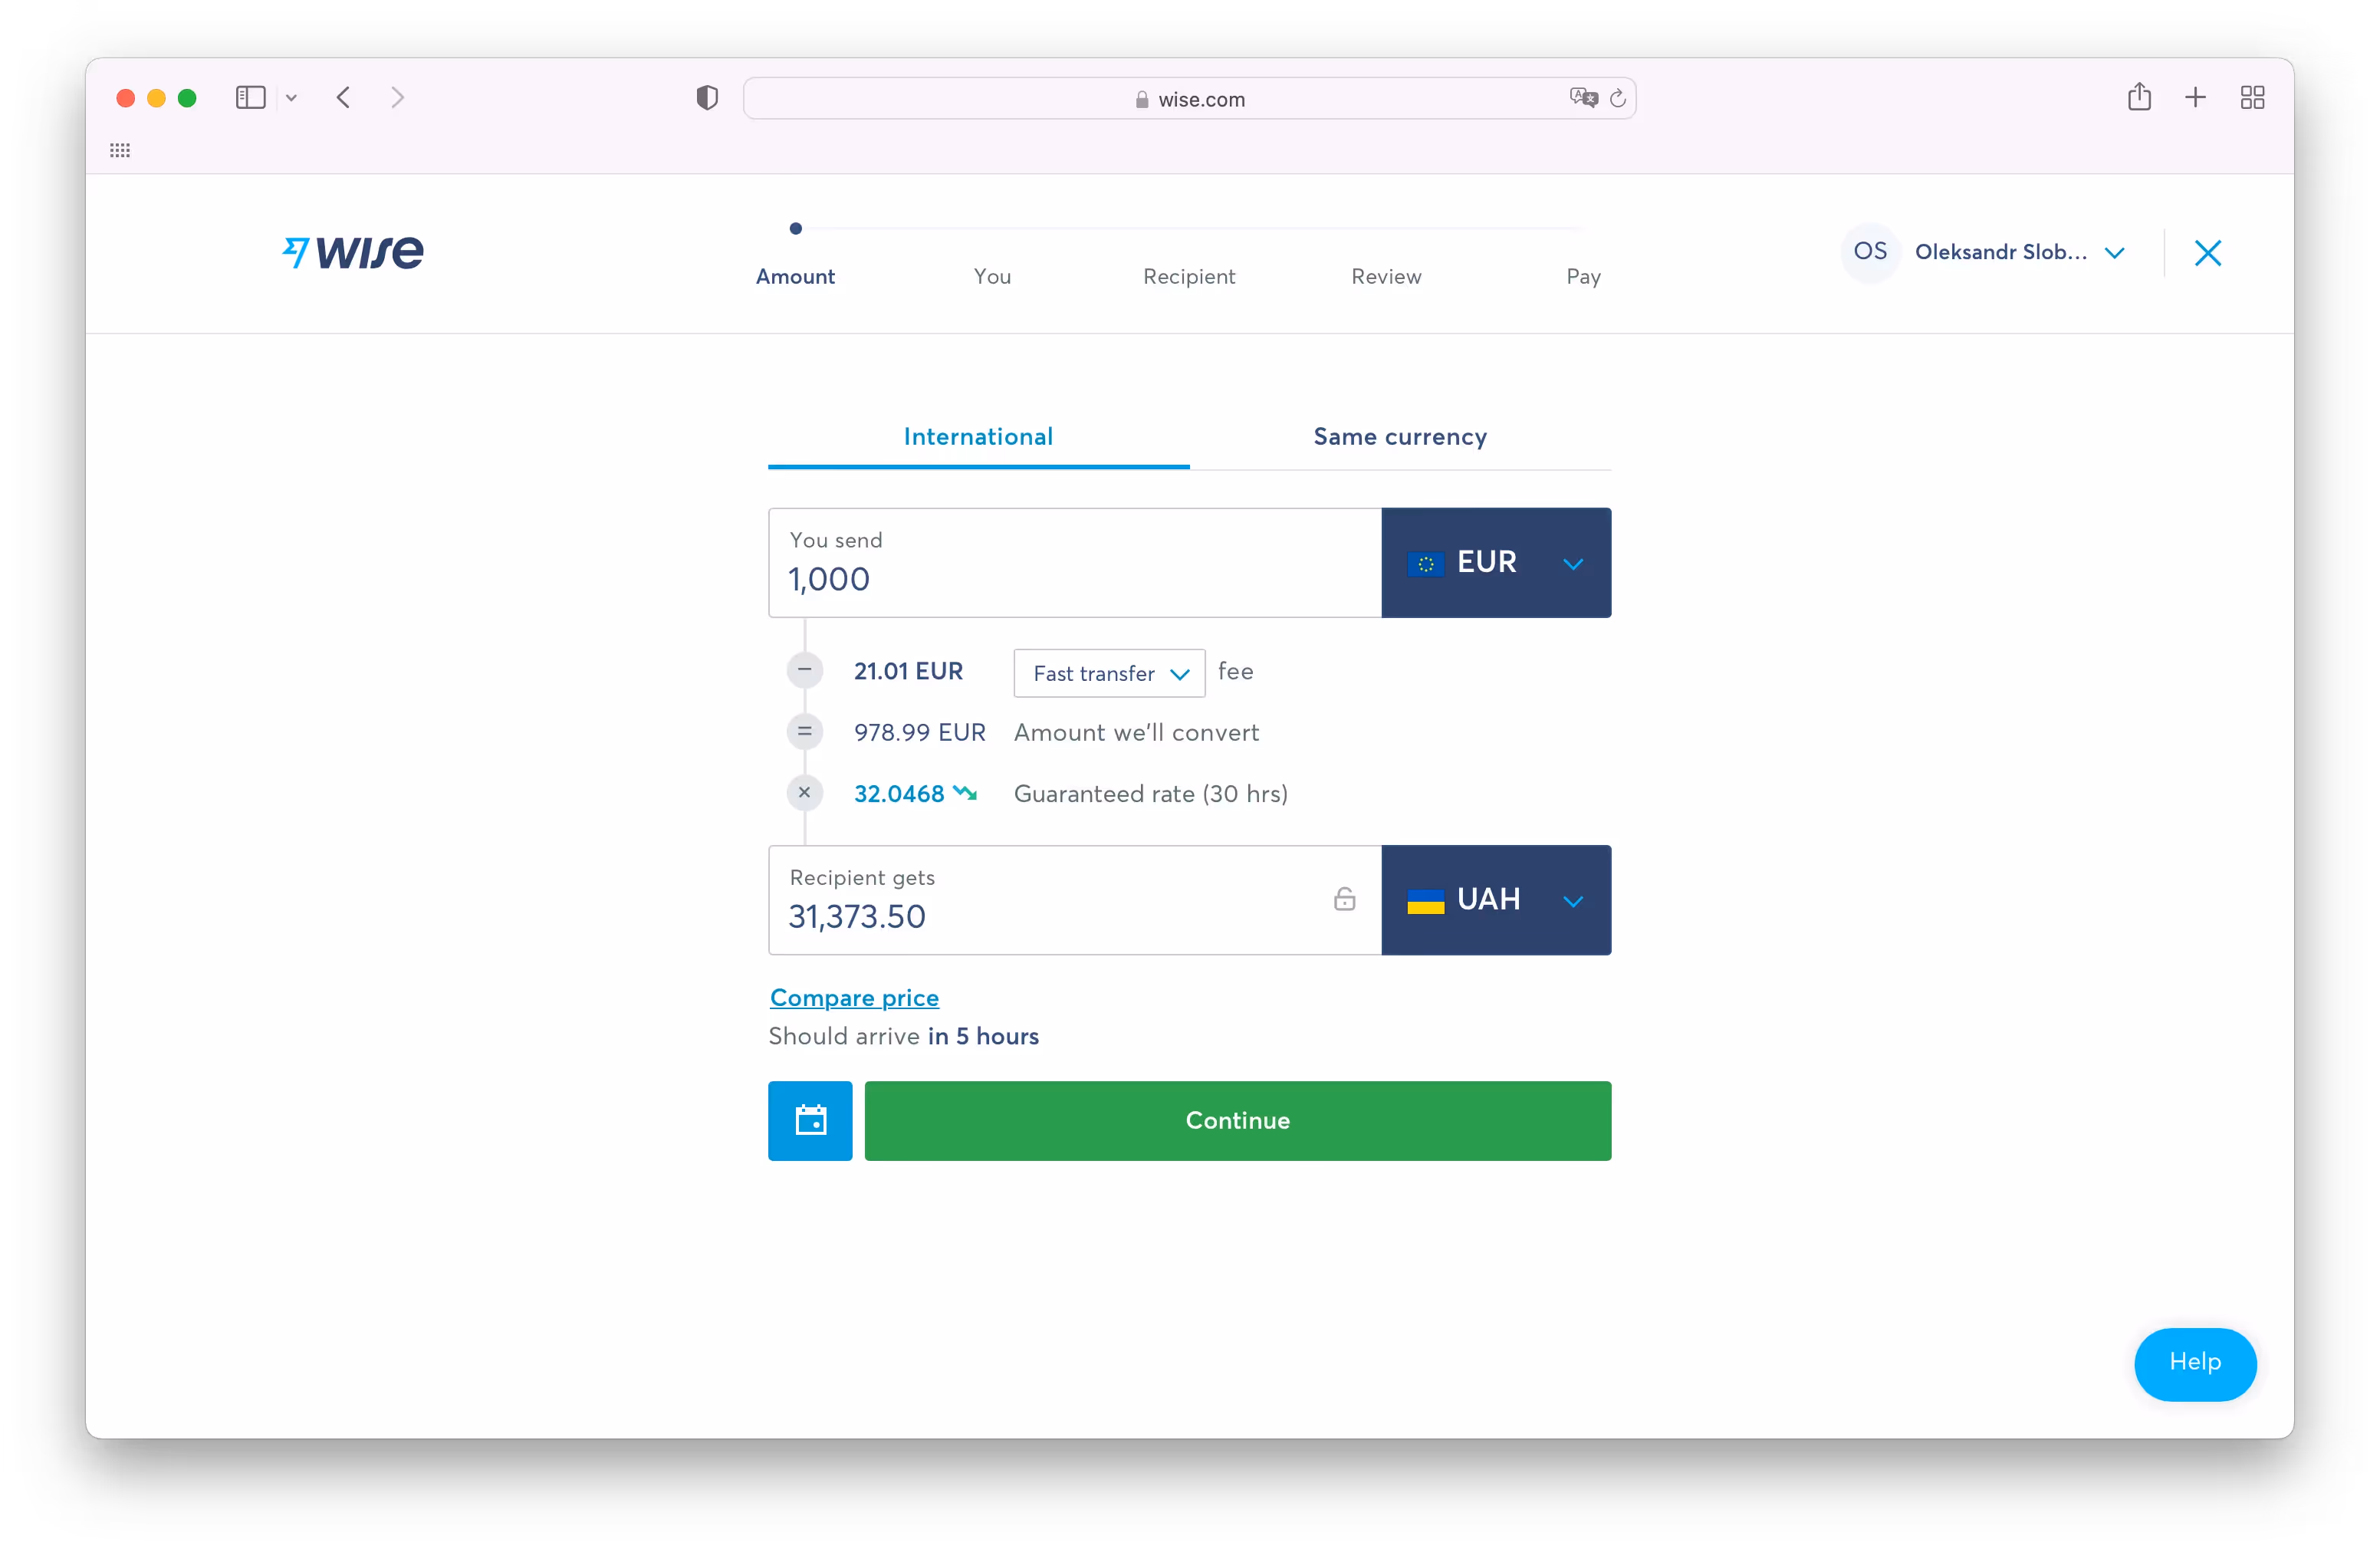Click the exchange rate trend arrow icon
This screenshot has width=2380, height=1552.
[965, 793]
